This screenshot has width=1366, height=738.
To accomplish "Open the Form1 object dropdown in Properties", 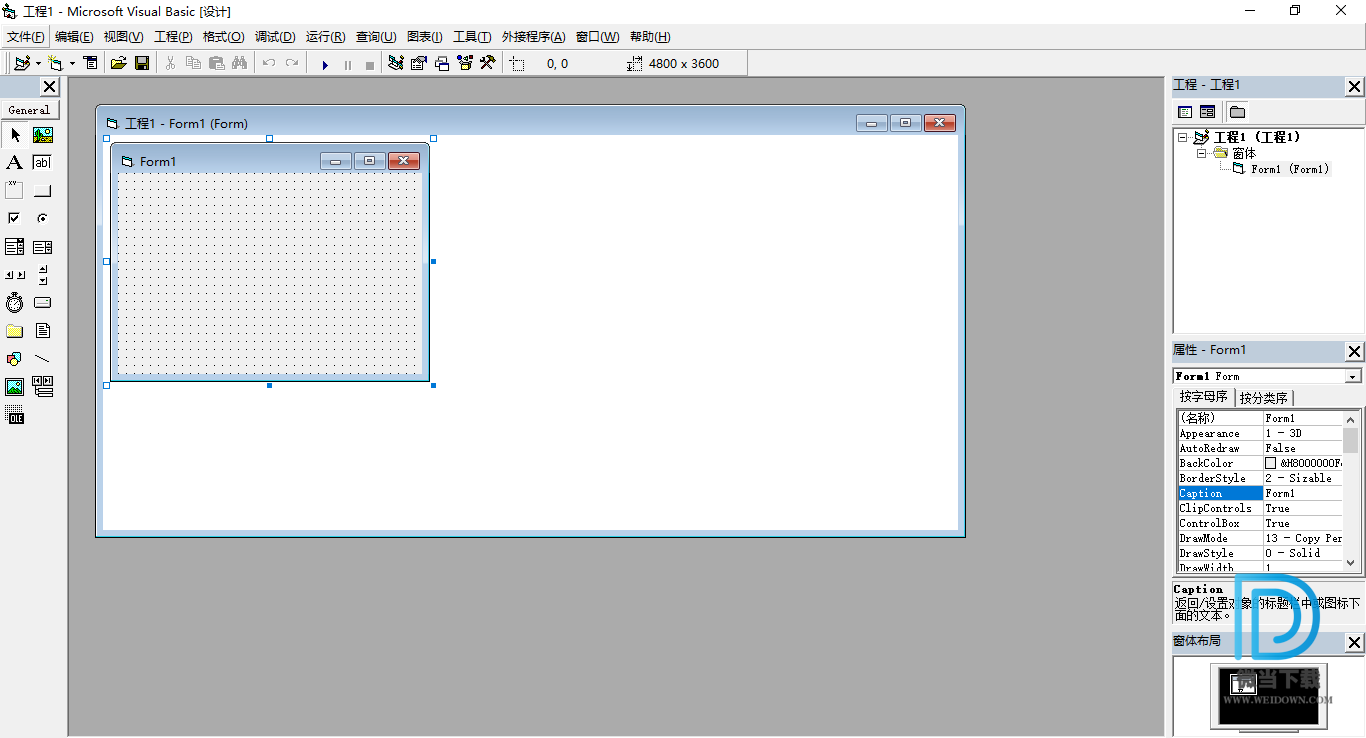I will [1353, 376].
